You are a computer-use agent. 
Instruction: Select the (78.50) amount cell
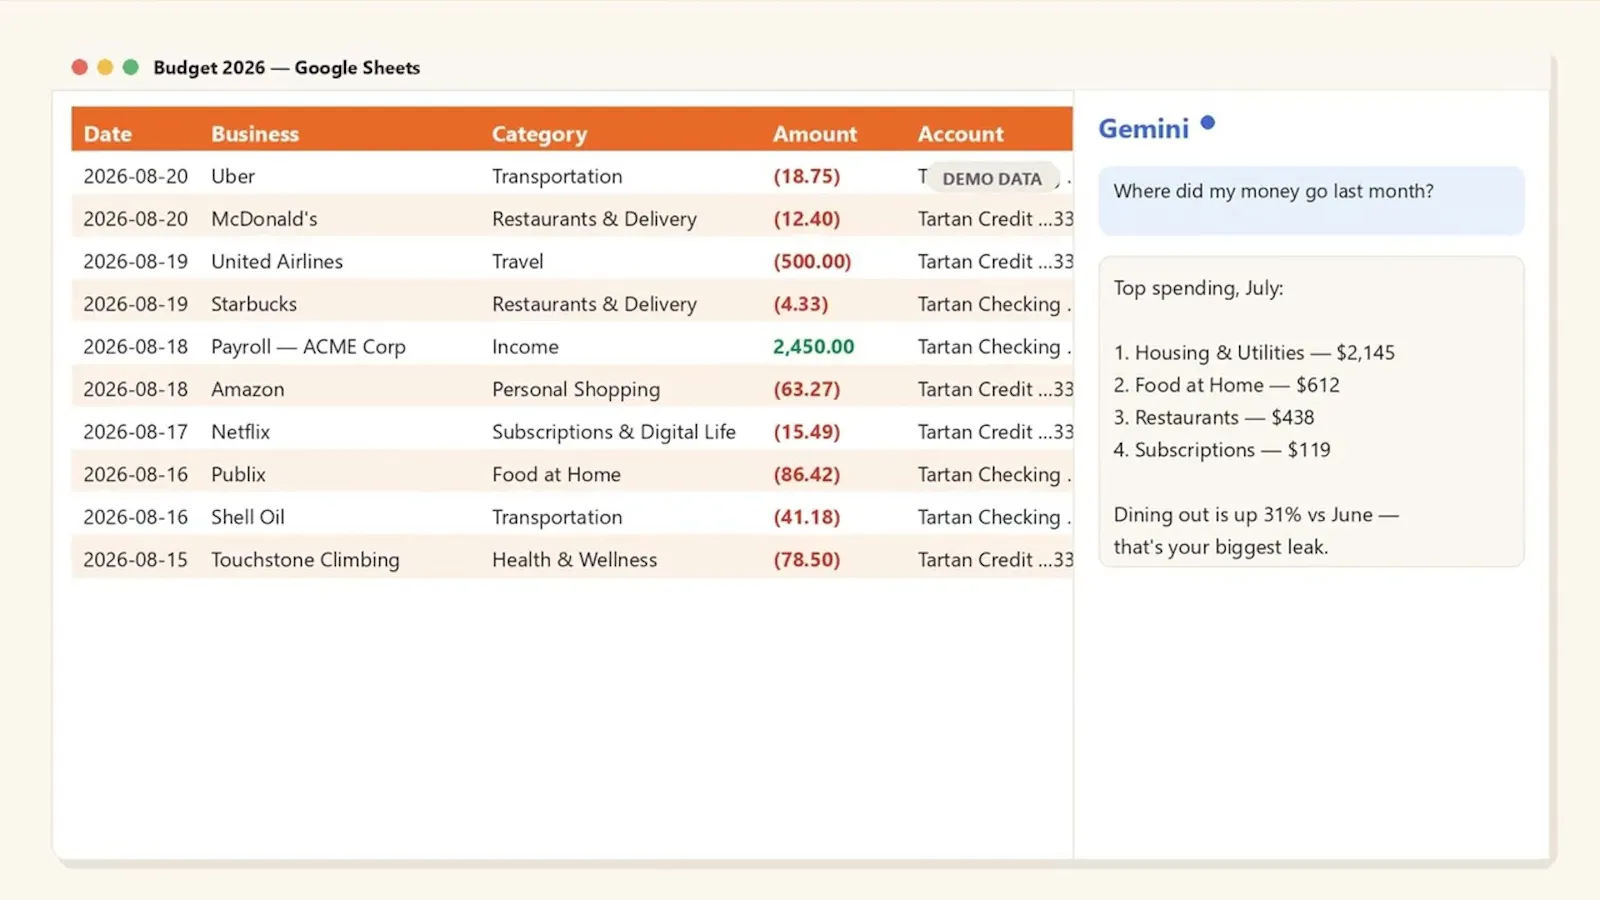(x=807, y=560)
